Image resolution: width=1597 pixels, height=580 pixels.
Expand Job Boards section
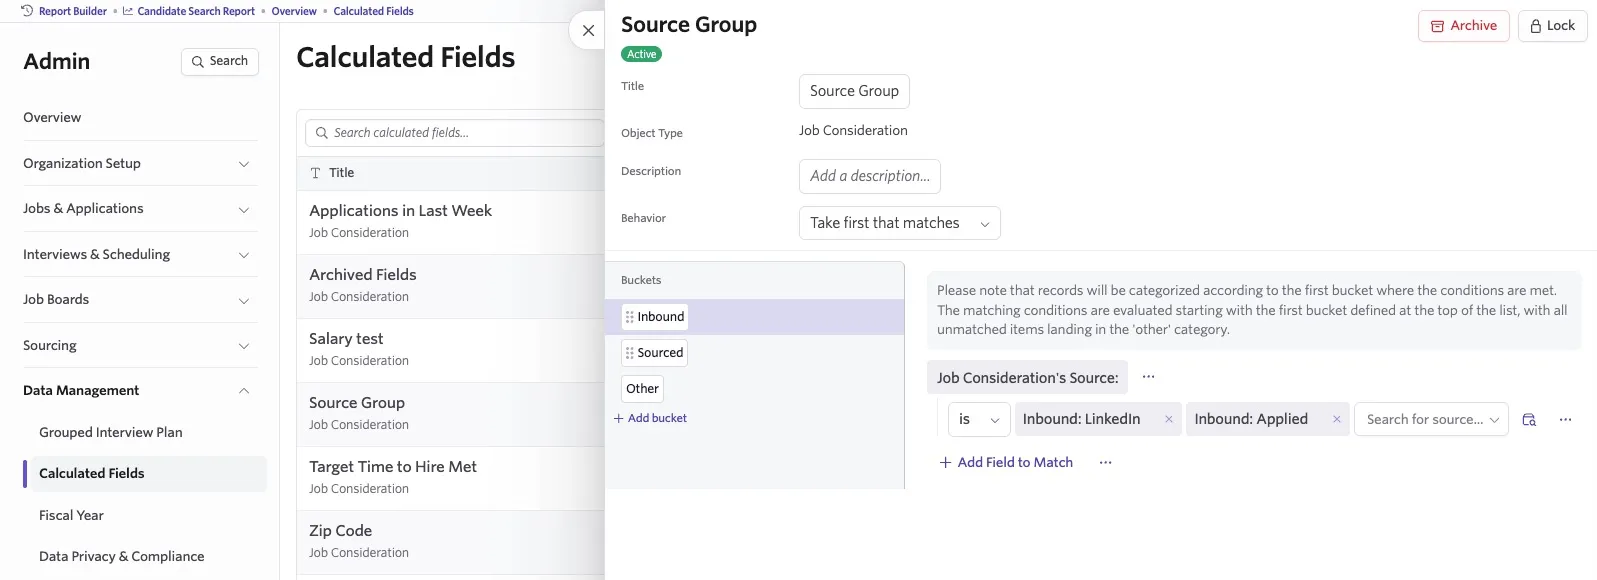tap(139, 299)
